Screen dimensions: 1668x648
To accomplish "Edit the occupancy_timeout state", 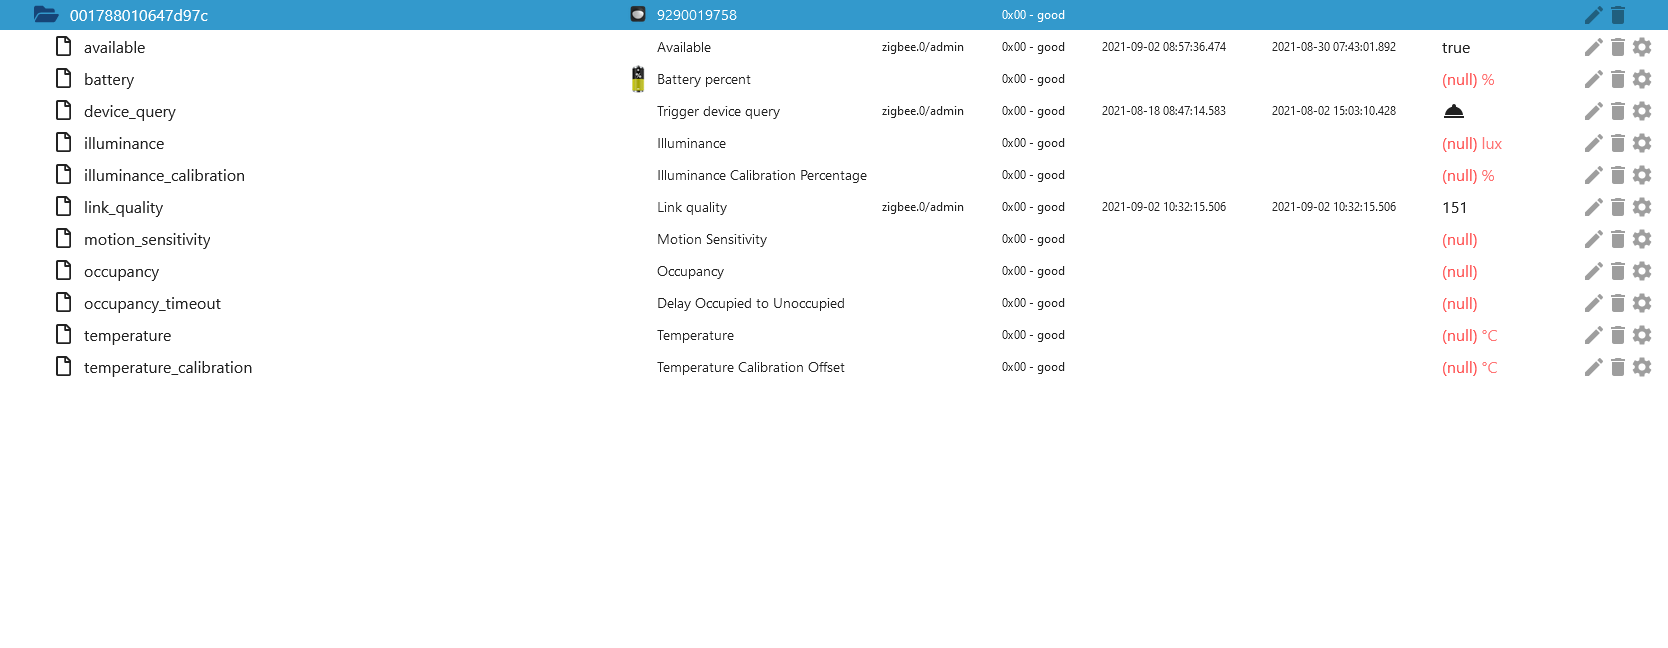I will coord(1594,303).
